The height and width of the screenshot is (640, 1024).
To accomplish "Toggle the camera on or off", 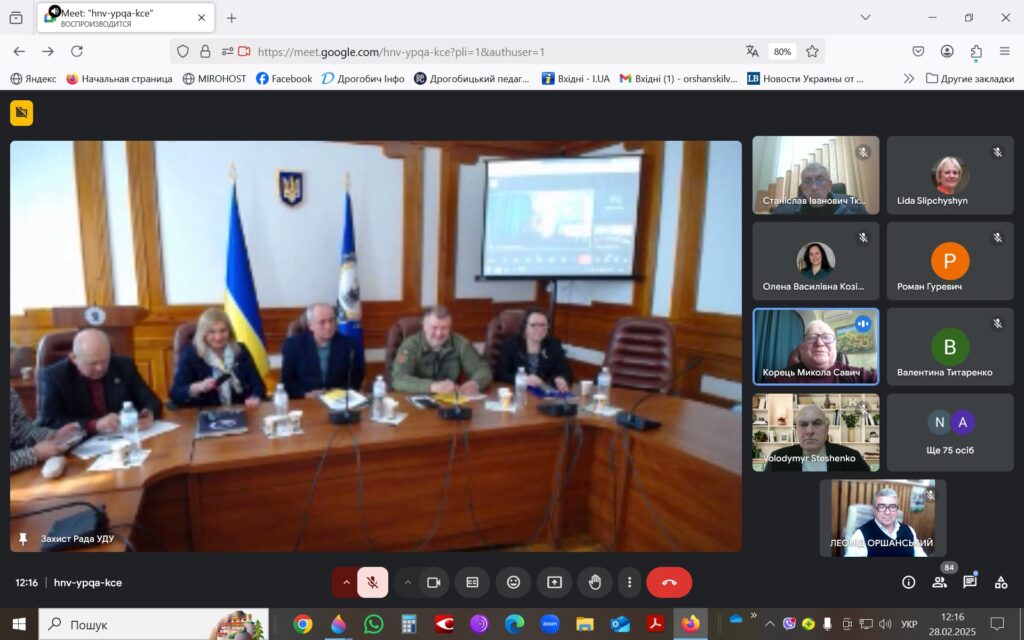I will pos(434,582).
